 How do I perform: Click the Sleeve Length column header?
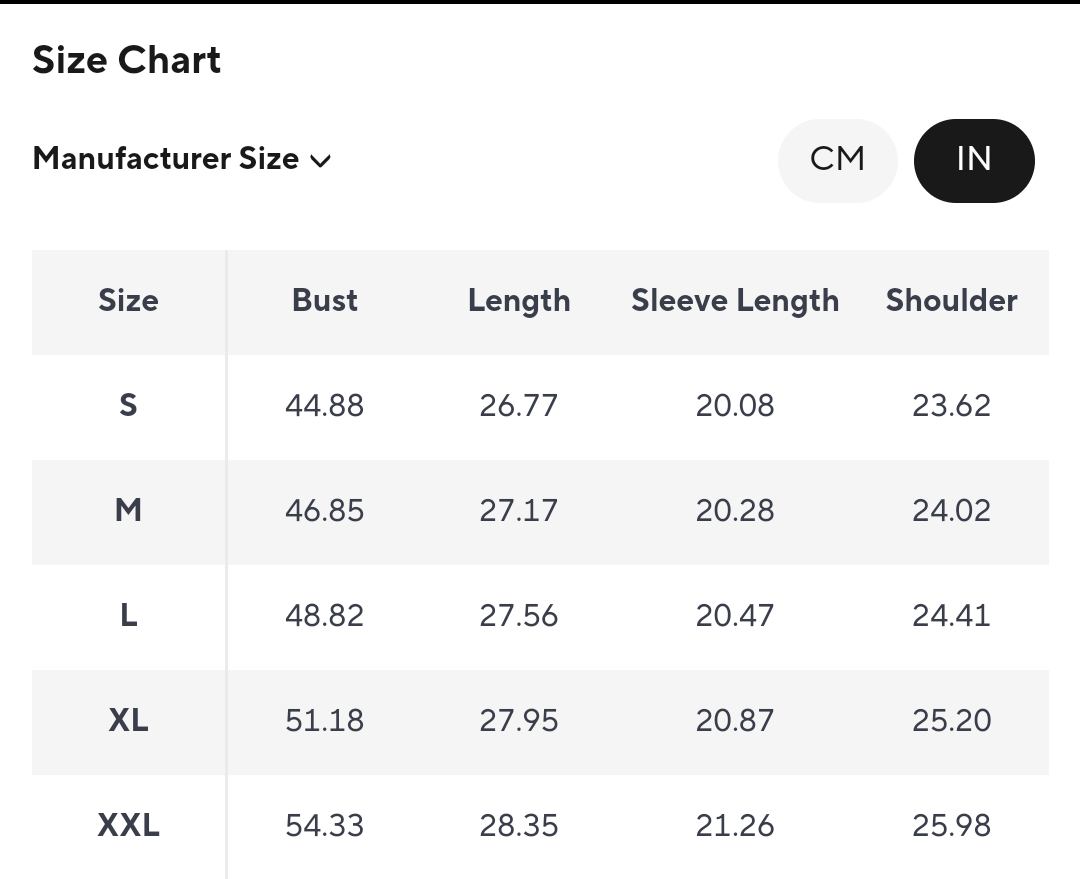coord(735,301)
